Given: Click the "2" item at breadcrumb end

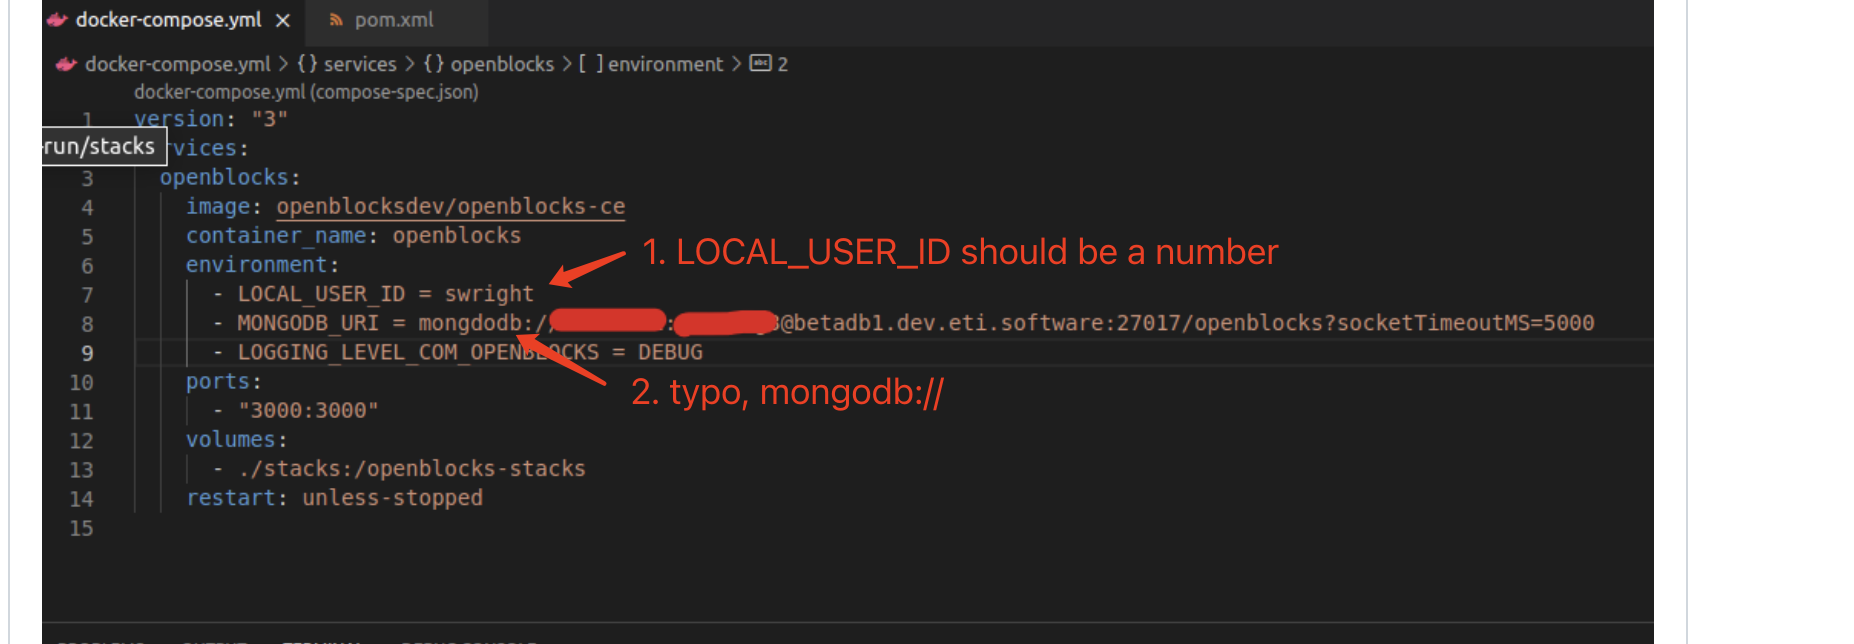Looking at the screenshot, I should (x=783, y=63).
